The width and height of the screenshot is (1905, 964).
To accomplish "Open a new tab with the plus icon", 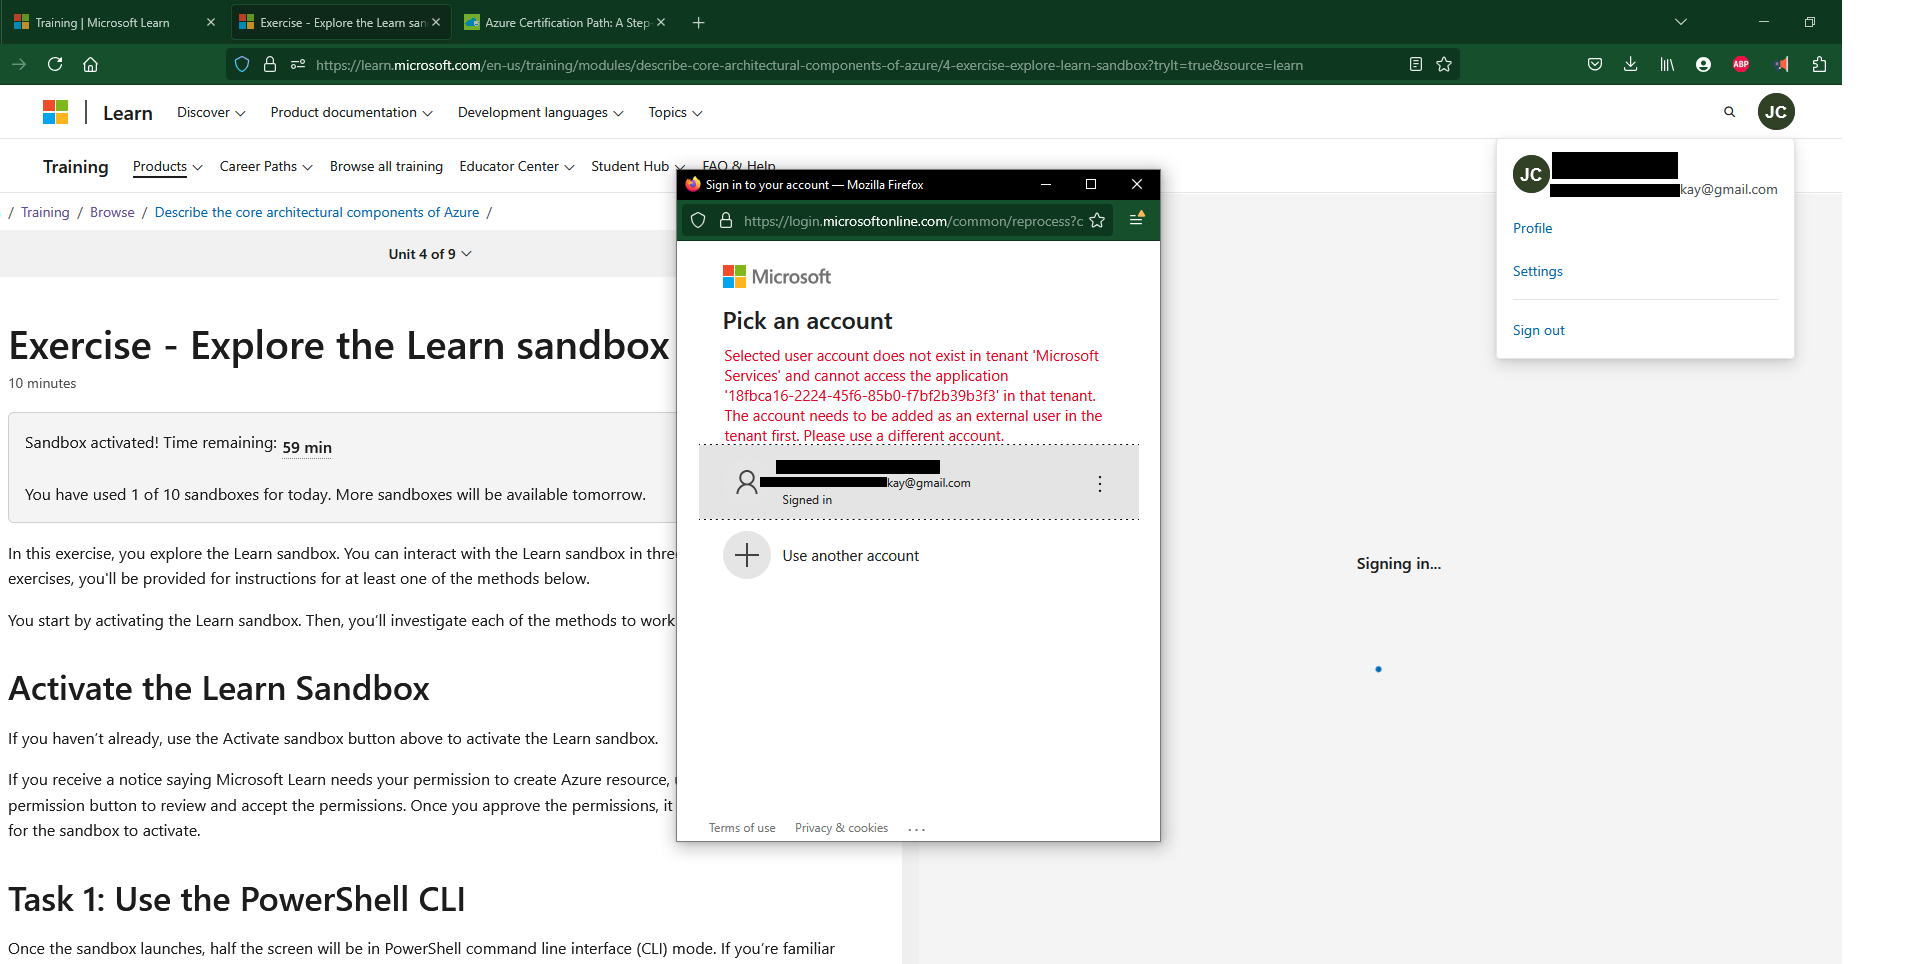I will 698,22.
